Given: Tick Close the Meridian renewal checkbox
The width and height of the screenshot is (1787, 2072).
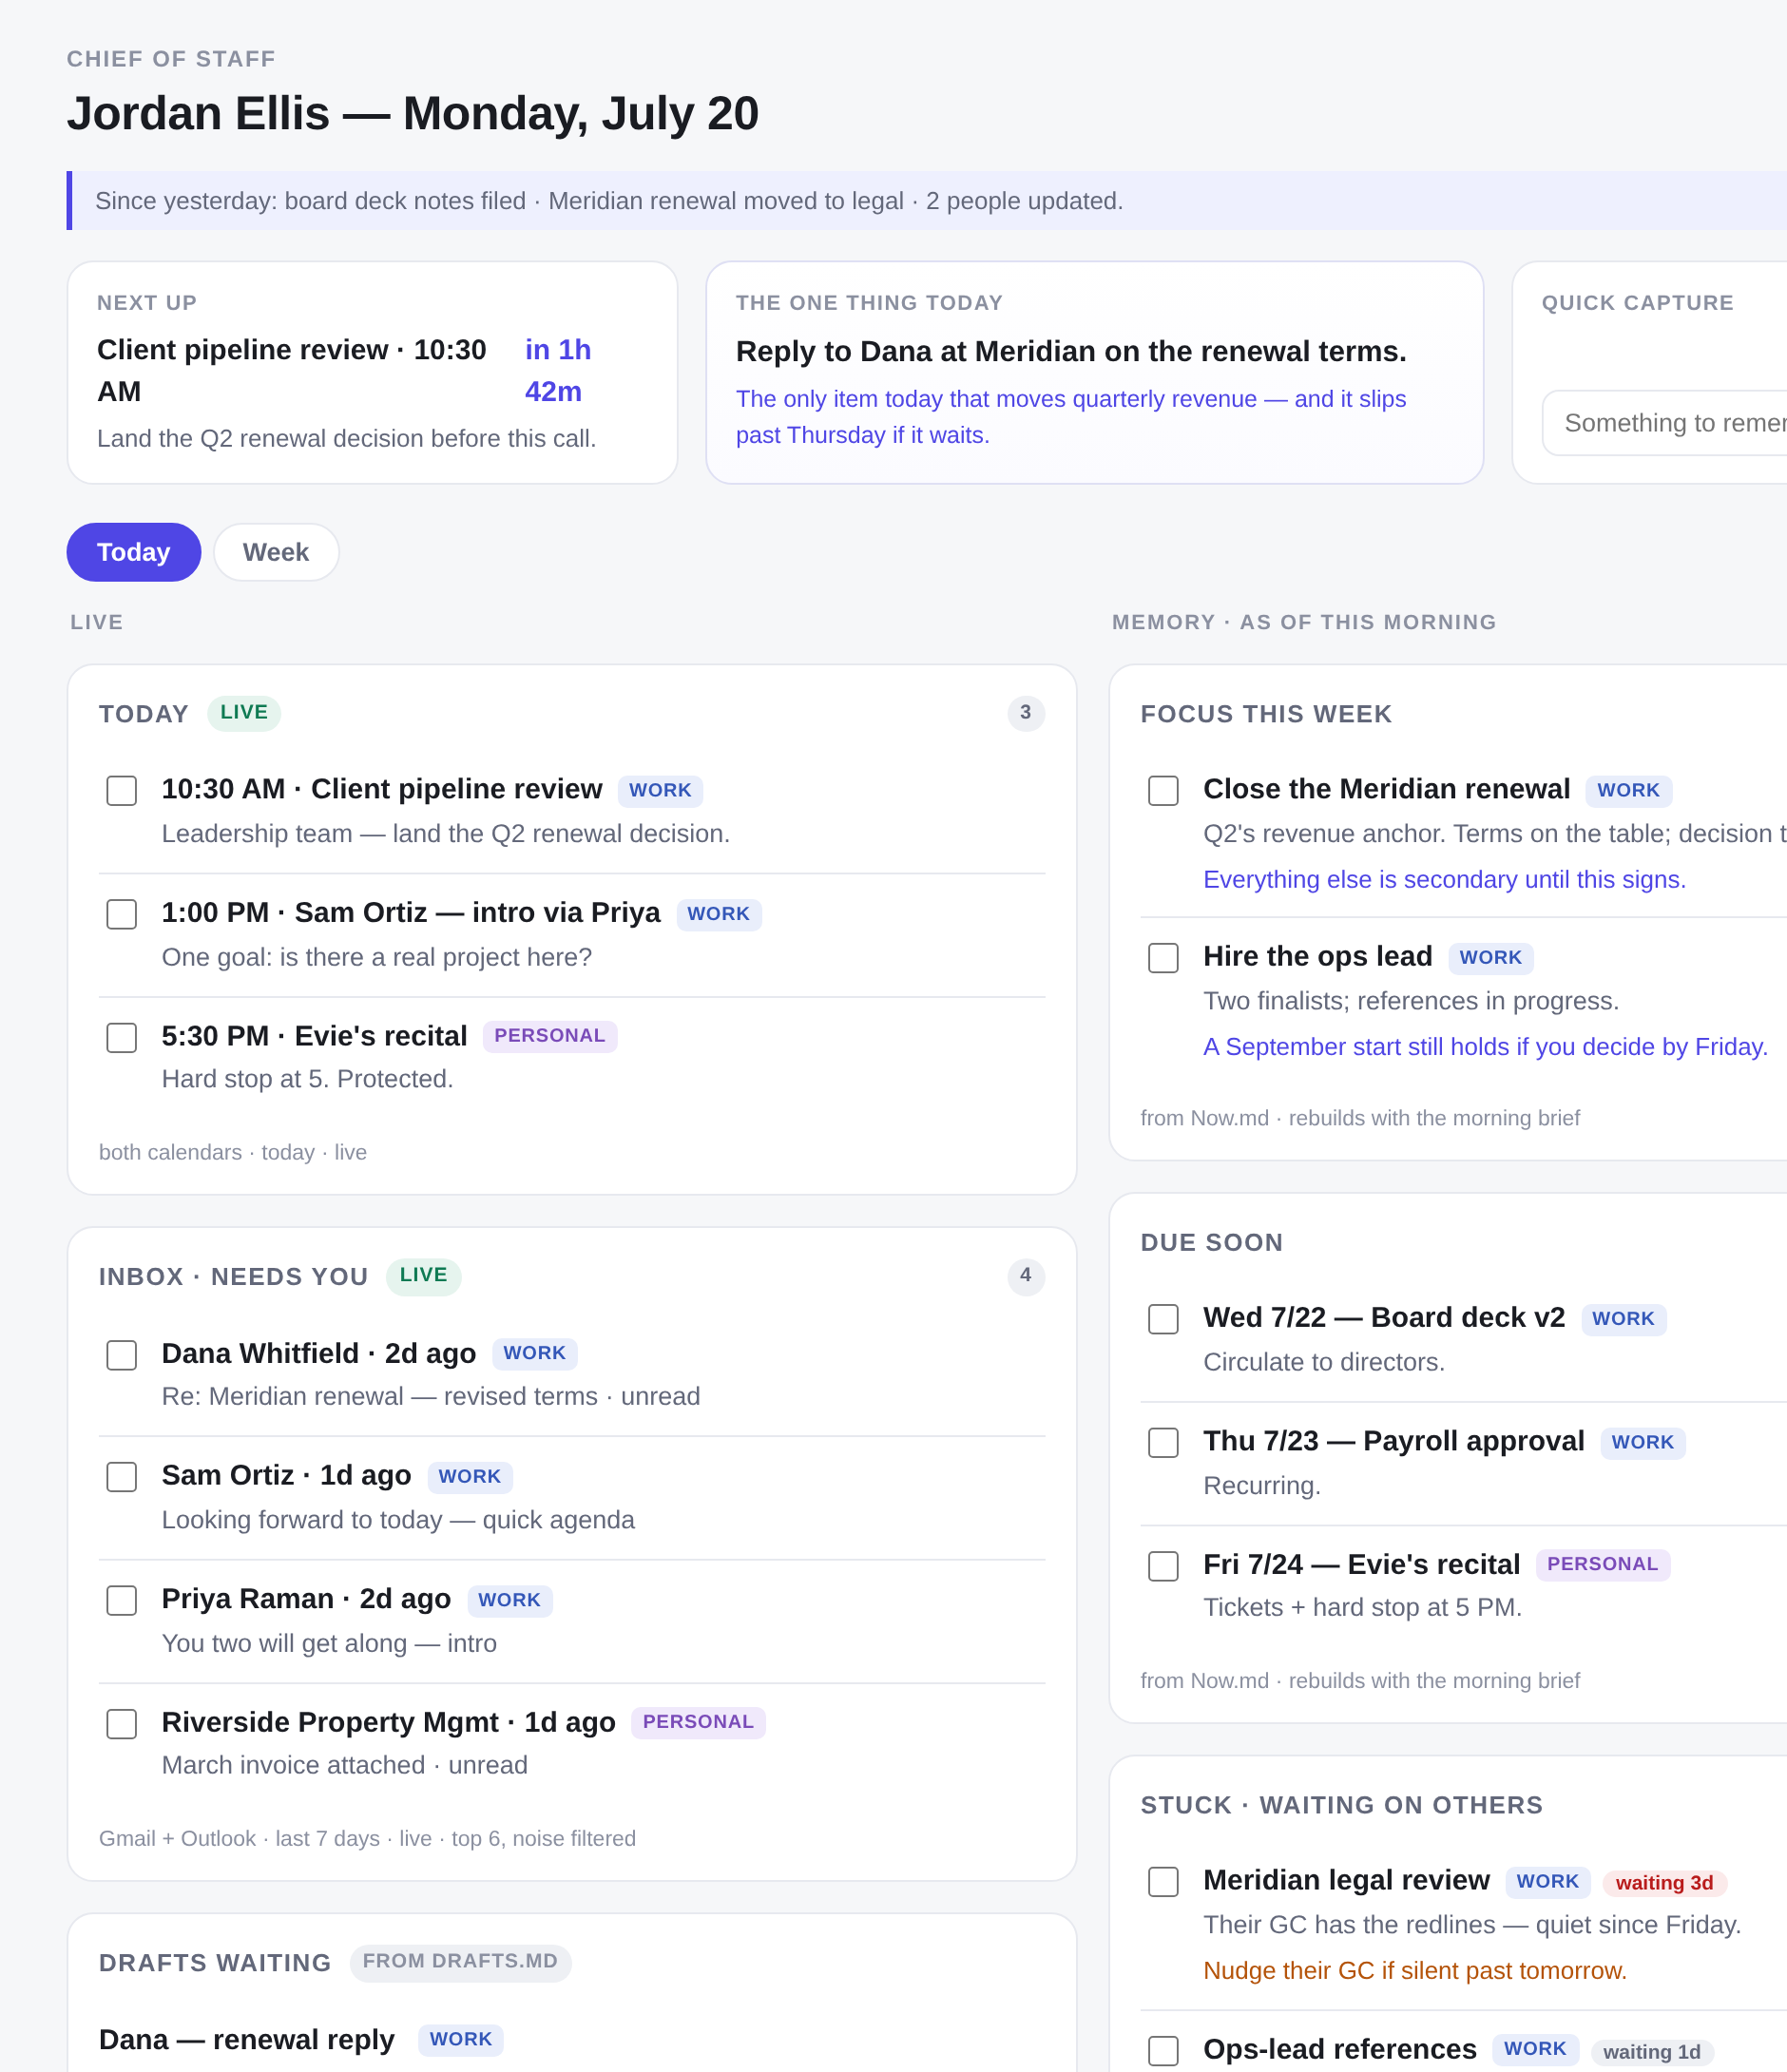Looking at the screenshot, I should pyautogui.click(x=1163, y=790).
